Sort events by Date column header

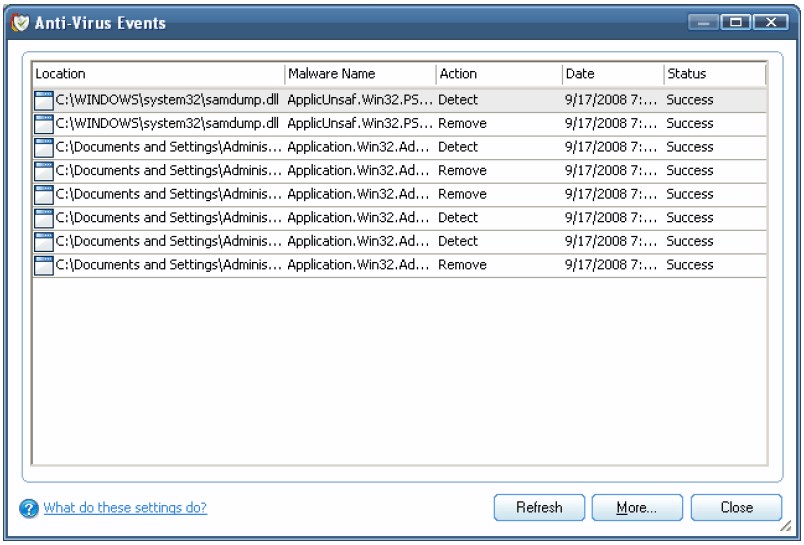coord(613,74)
